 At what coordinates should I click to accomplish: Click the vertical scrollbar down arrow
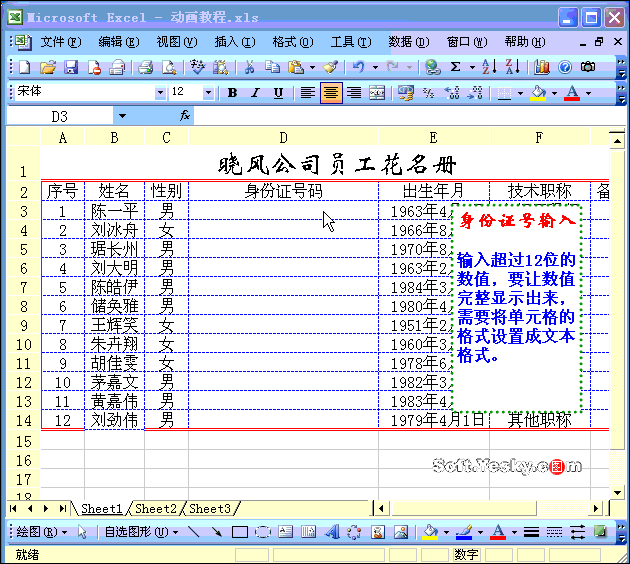click(x=617, y=492)
